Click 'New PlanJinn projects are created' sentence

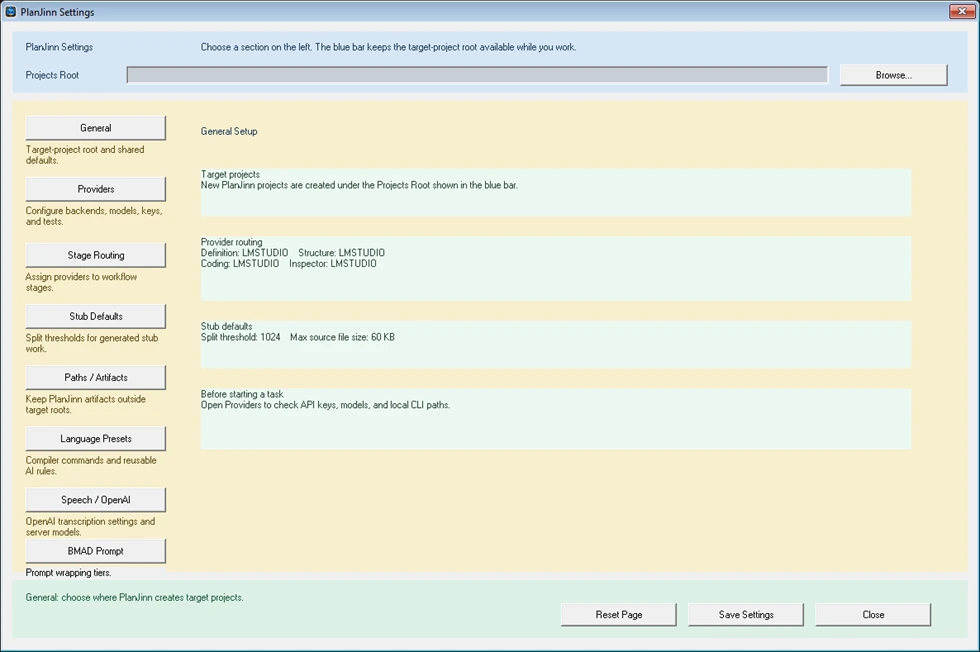(x=359, y=185)
